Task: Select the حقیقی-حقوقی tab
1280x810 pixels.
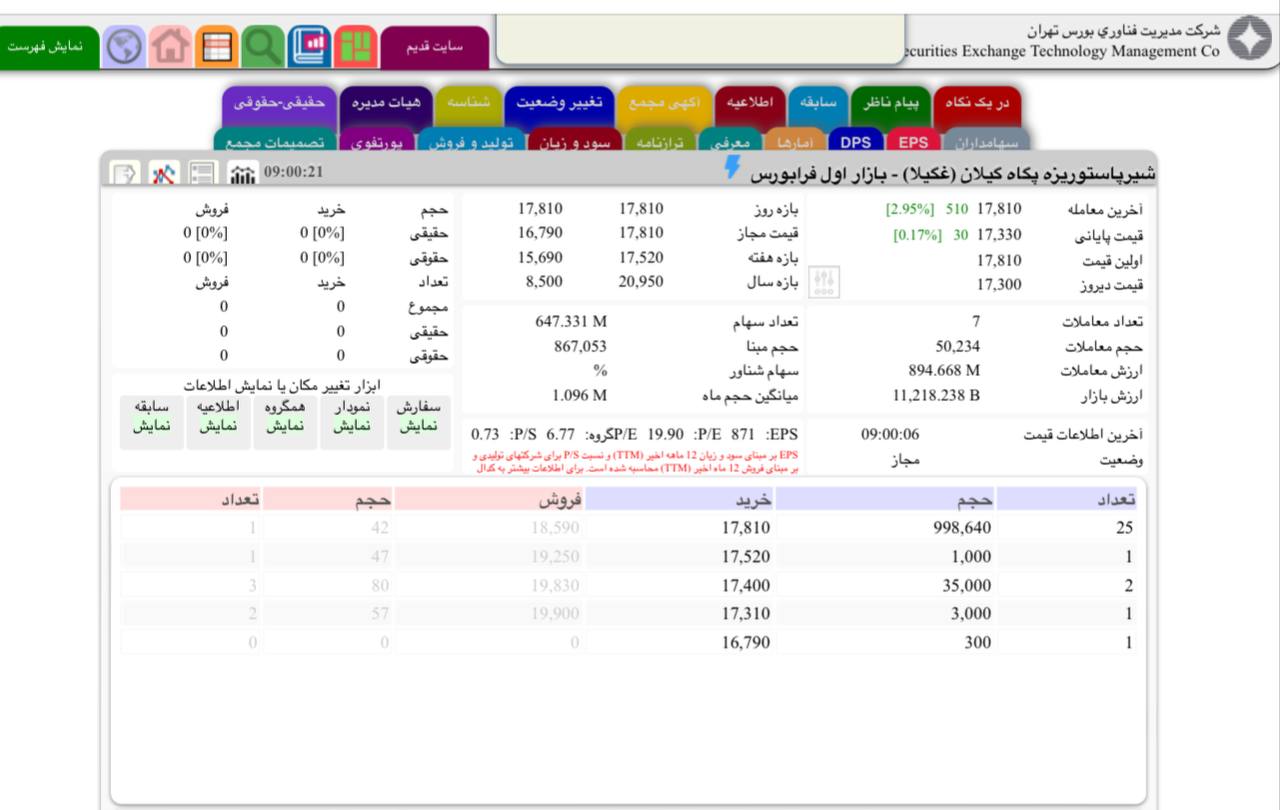Action: [x=280, y=104]
